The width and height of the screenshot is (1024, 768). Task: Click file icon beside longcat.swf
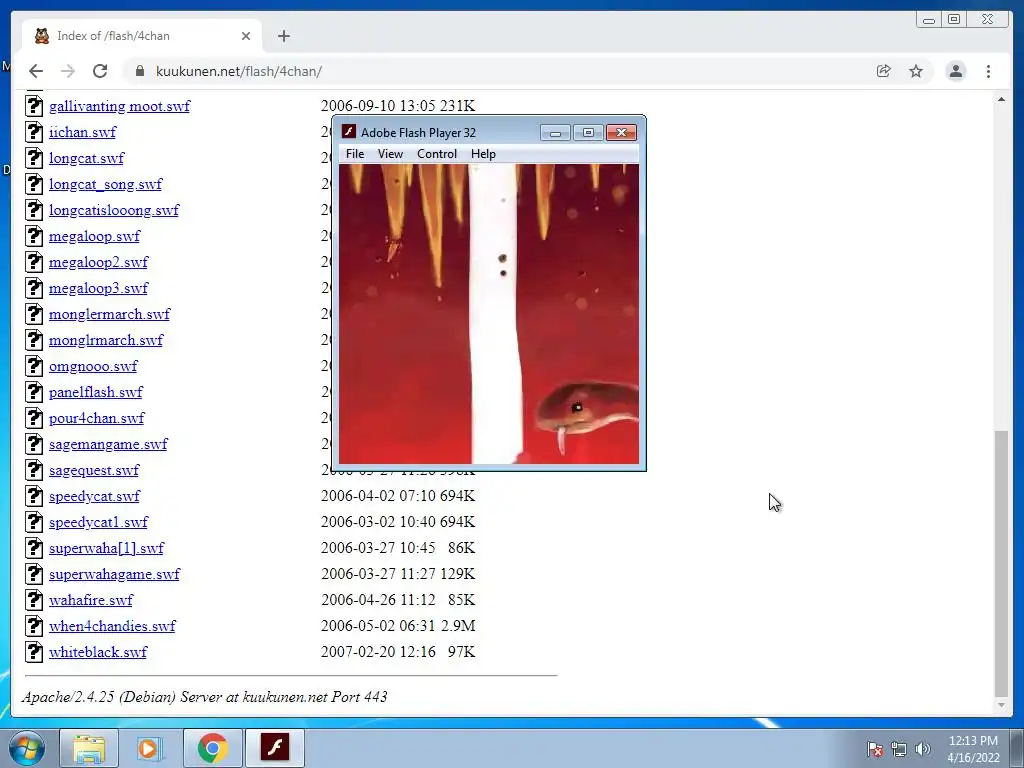point(34,158)
